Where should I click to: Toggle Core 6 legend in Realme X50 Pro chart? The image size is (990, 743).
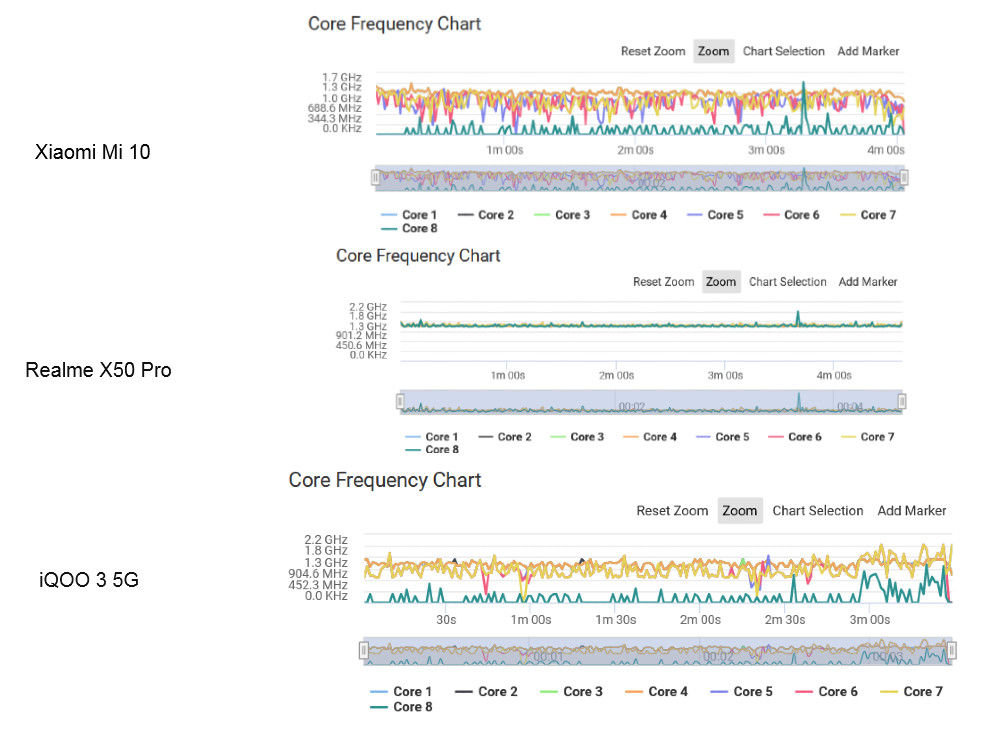795,437
